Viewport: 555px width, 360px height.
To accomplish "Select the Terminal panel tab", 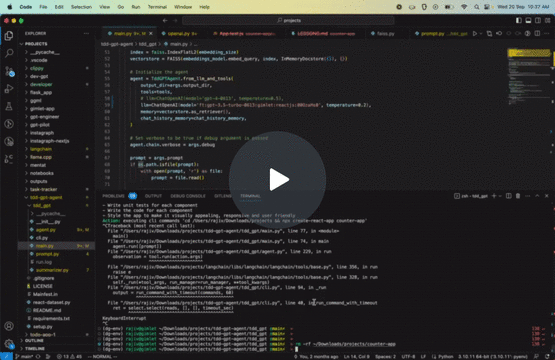I will [x=250, y=196].
